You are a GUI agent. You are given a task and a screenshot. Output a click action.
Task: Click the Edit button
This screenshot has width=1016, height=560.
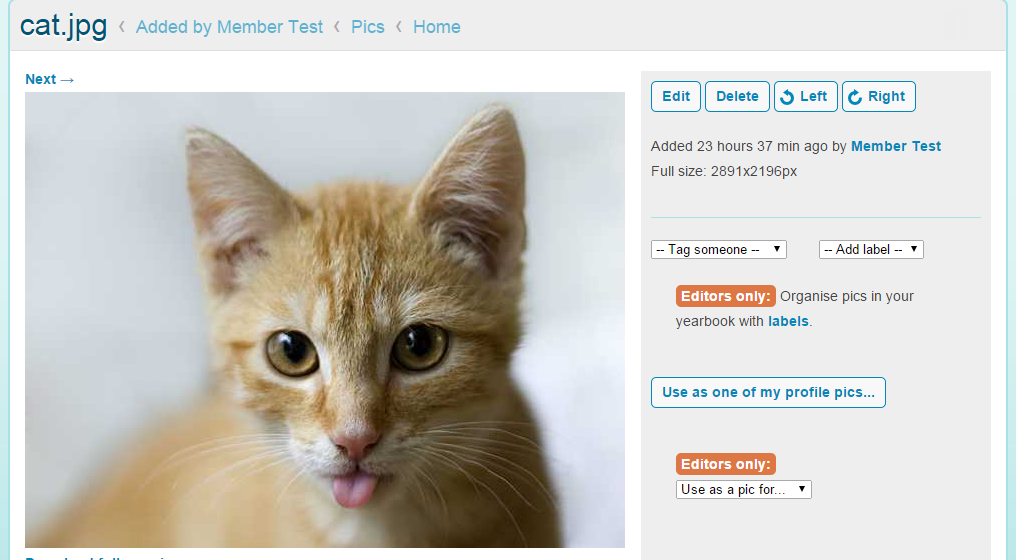(x=676, y=97)
